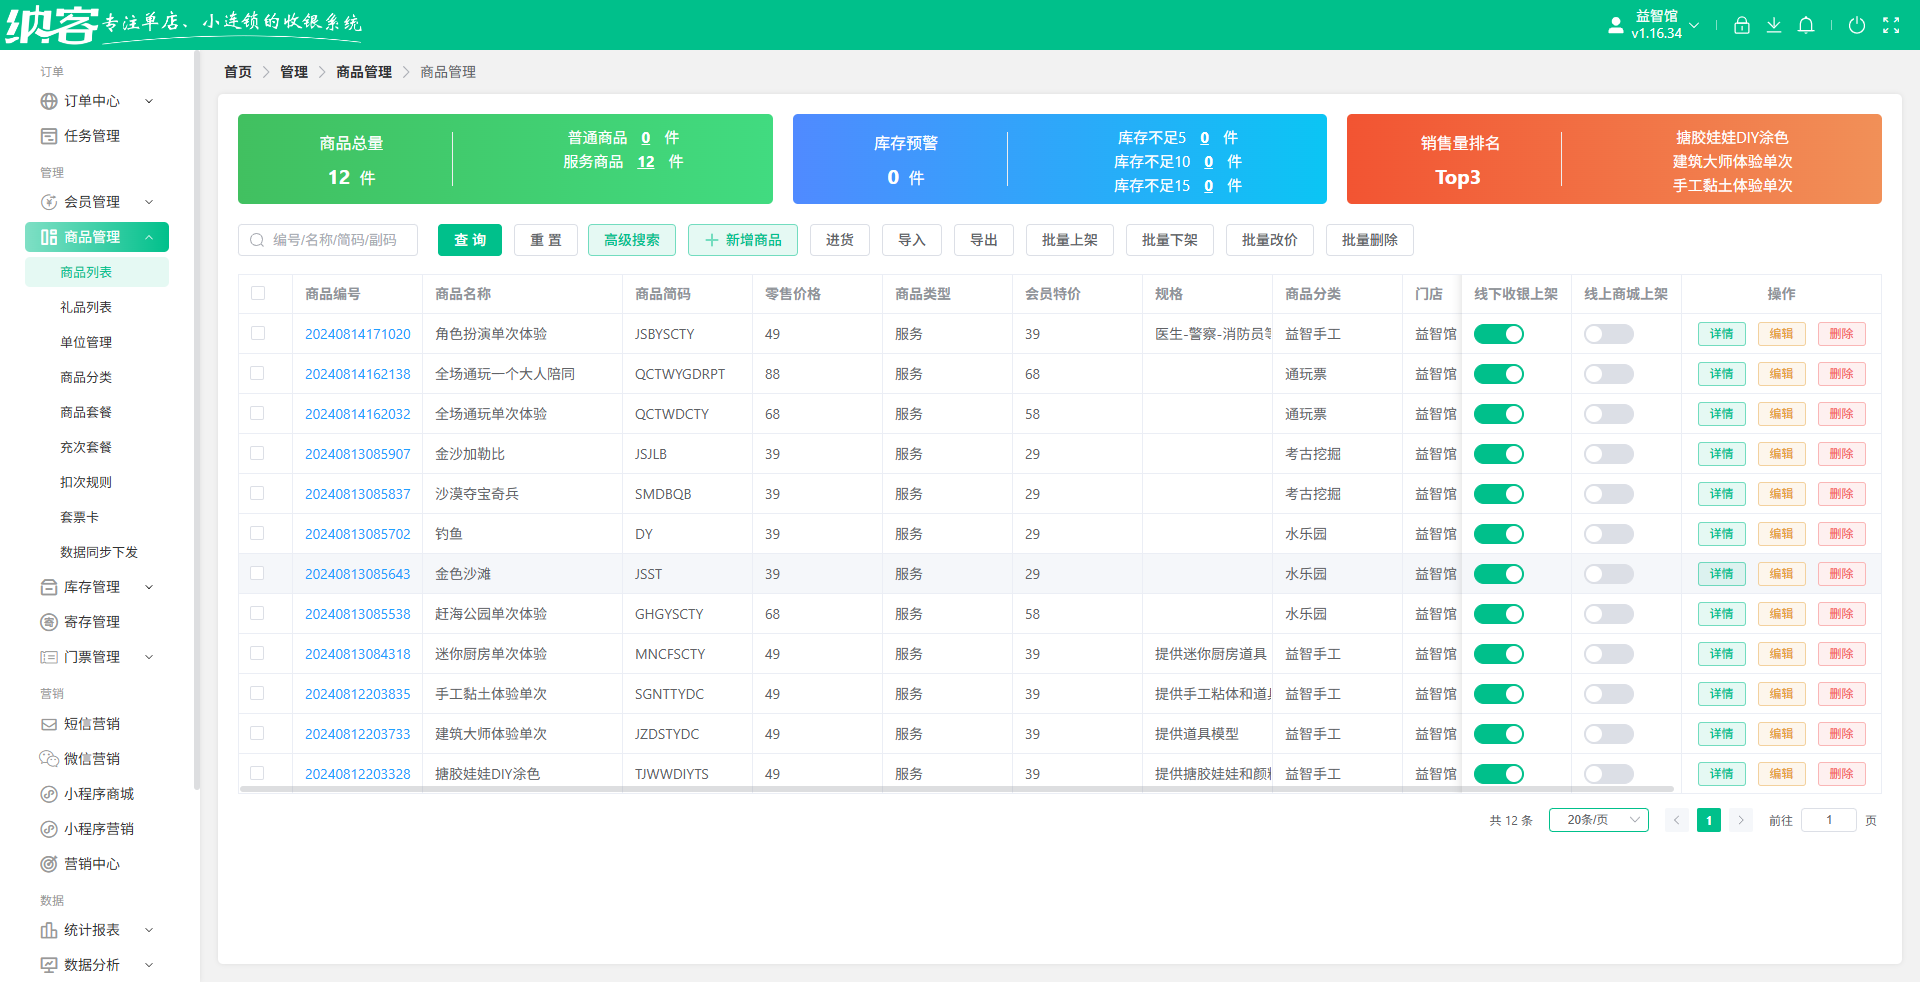
Task: Open 商品套餐 in the sidebar
Action: (x=86, y=412)
